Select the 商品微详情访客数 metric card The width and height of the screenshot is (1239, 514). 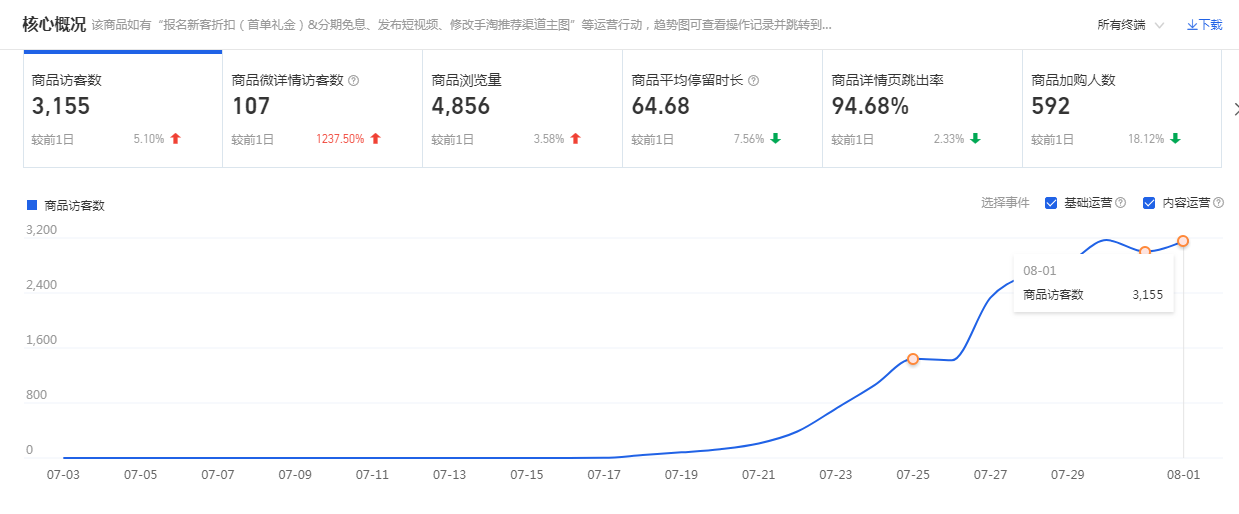coord(322,109)
